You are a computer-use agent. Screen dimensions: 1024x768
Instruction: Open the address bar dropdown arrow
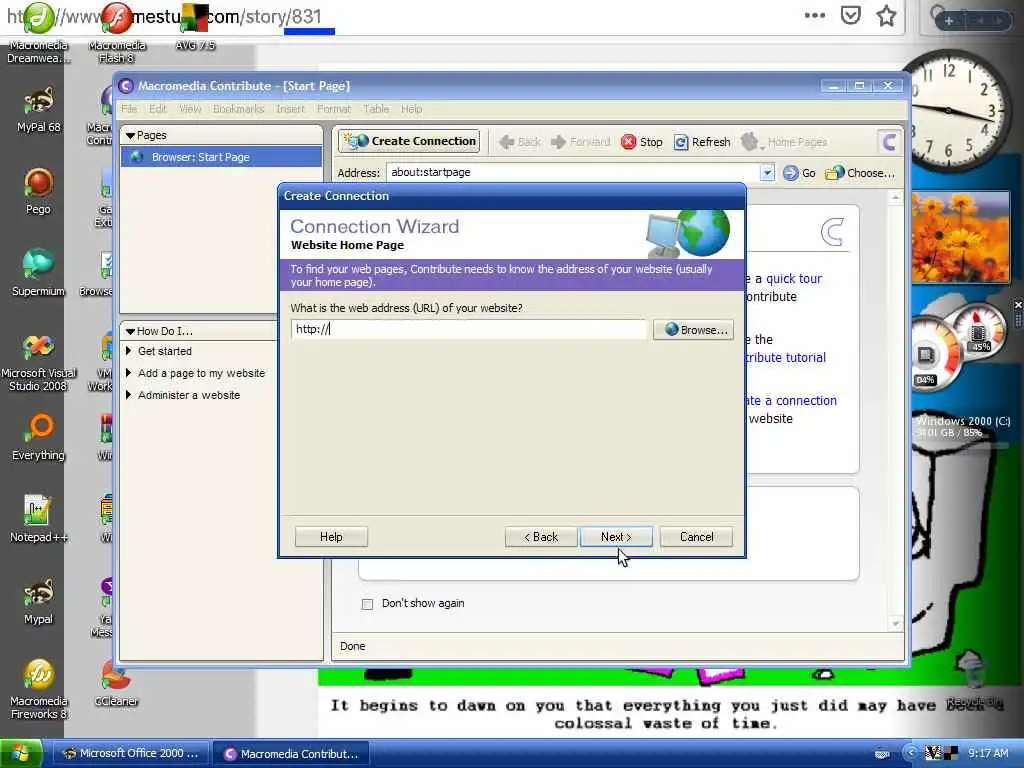coord(767,172)
